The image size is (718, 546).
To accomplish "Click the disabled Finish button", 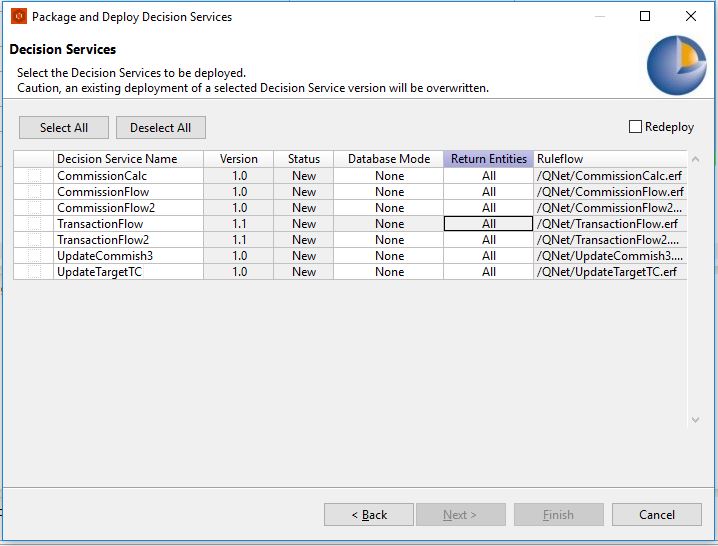I will coord(559,515).
